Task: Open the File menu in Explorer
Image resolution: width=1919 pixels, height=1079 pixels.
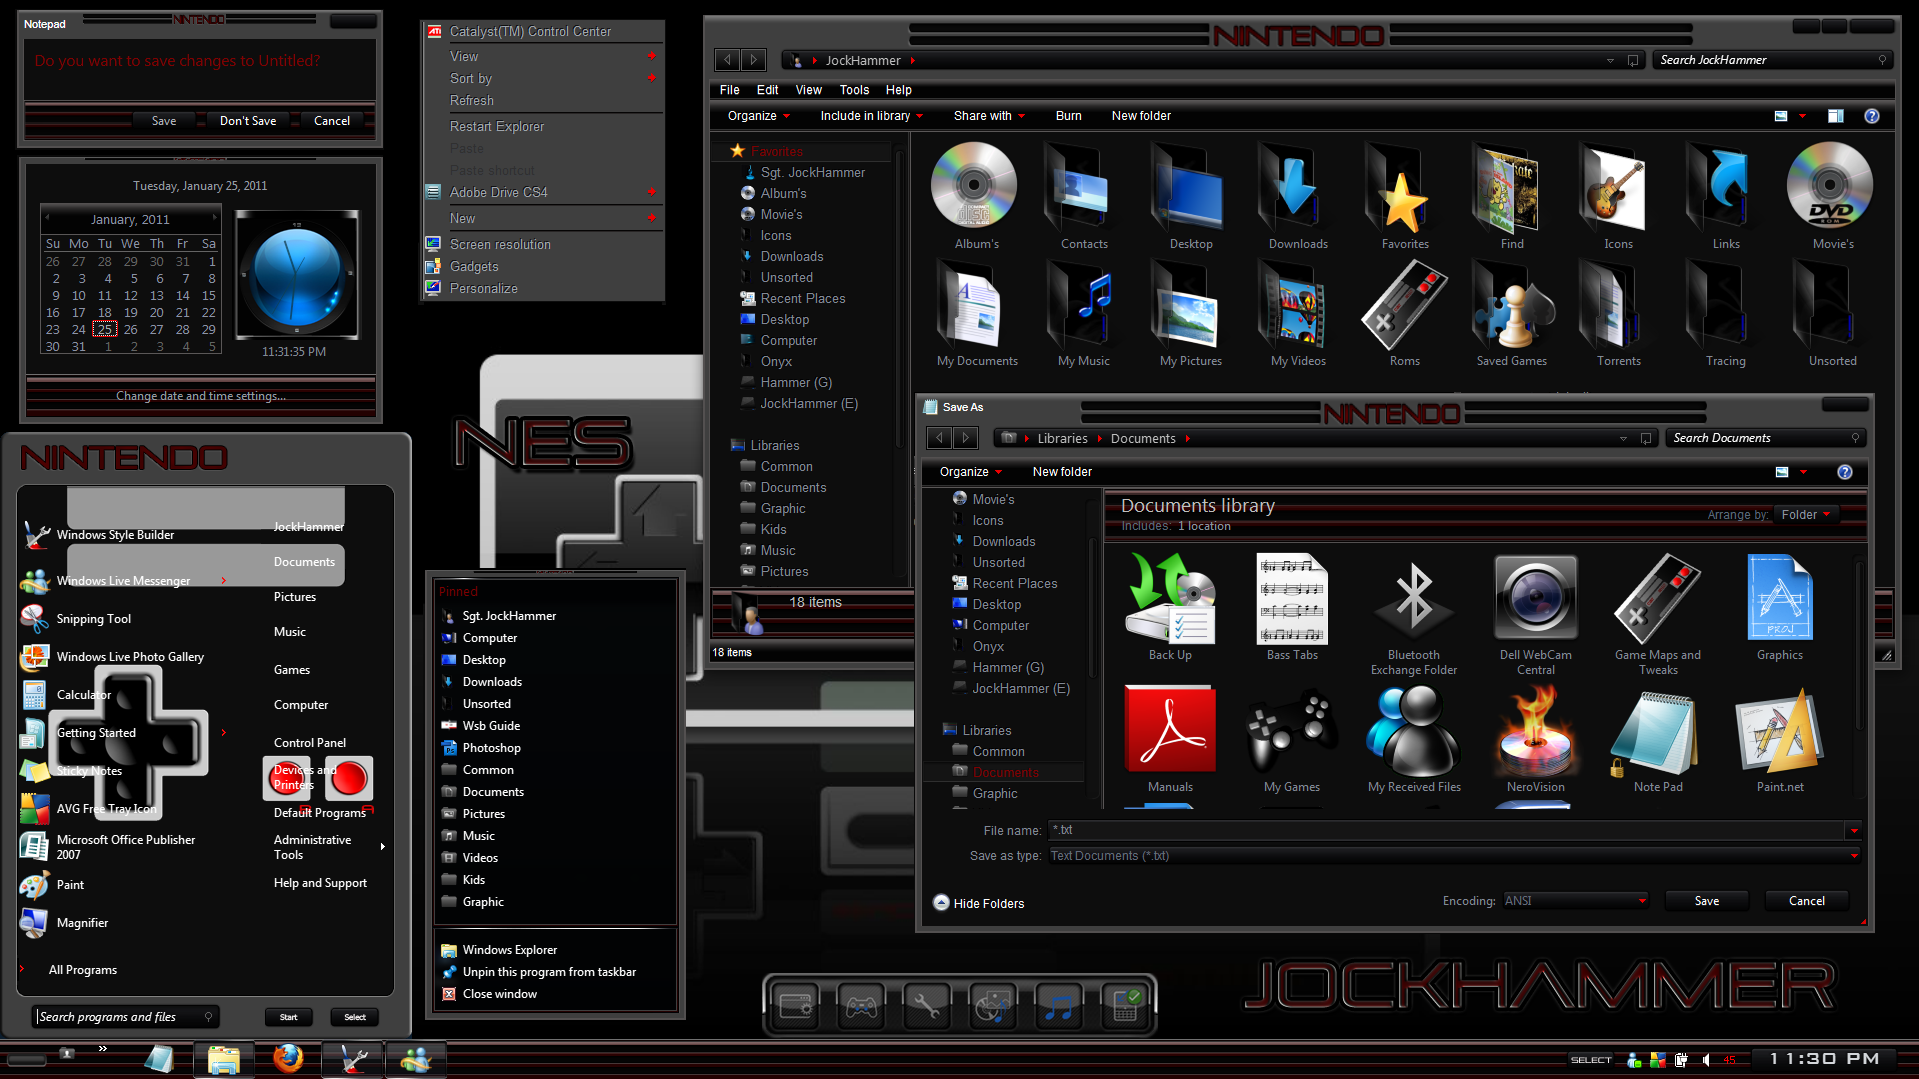Action: pyautogui.click(x=730, y=90)
